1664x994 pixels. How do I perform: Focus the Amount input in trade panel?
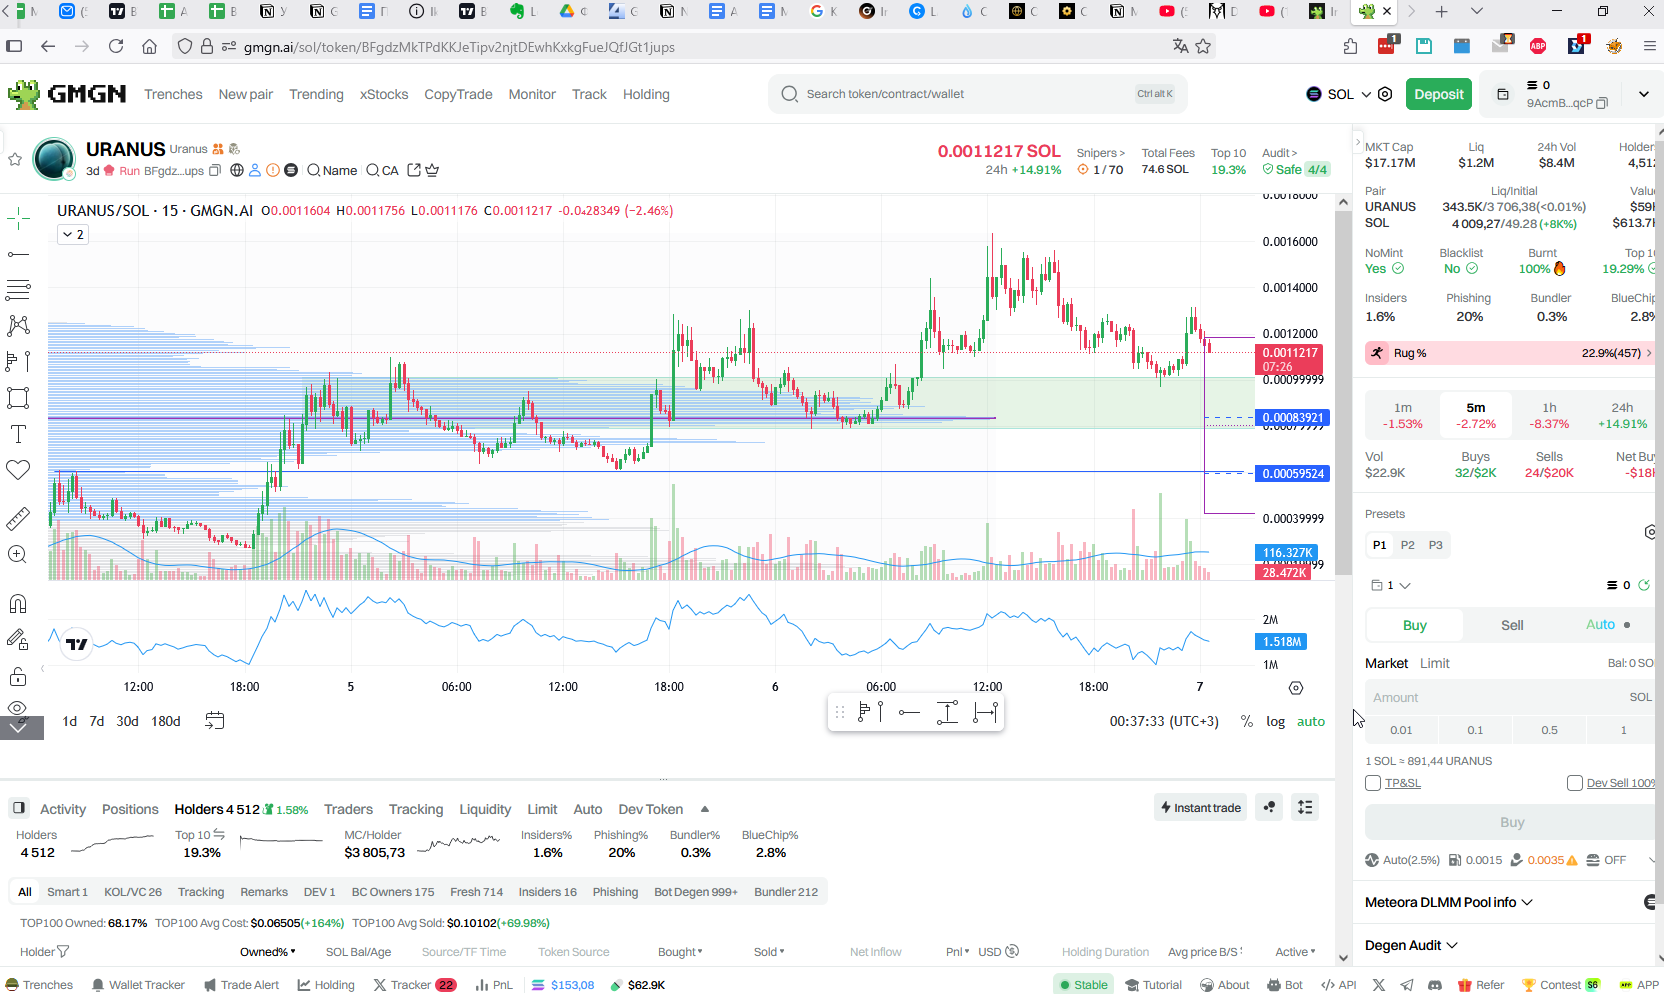point(1510,697)
